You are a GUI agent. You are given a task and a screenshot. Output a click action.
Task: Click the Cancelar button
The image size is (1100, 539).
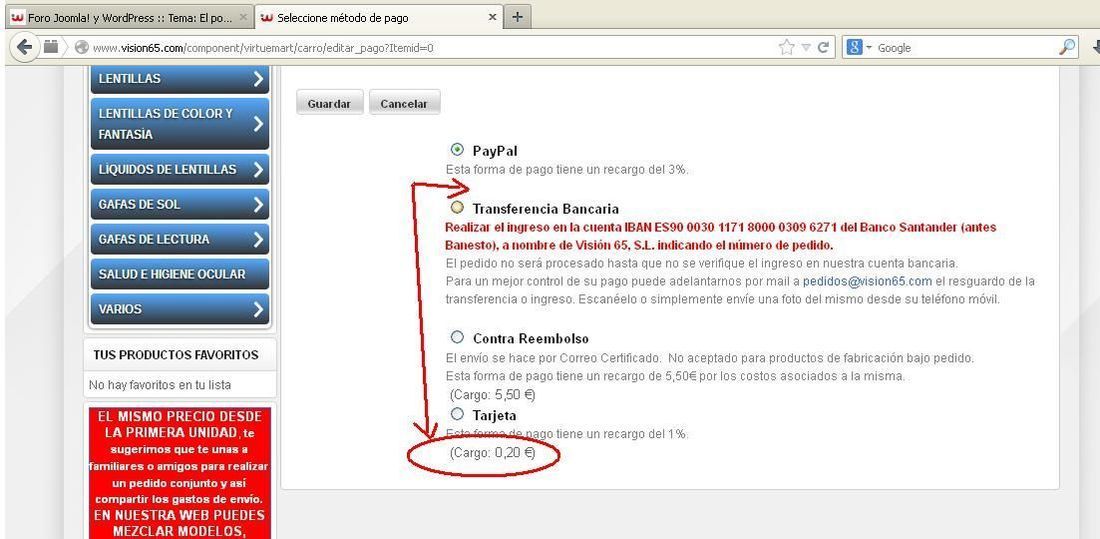pyautogui.click(x=404, y=102)
